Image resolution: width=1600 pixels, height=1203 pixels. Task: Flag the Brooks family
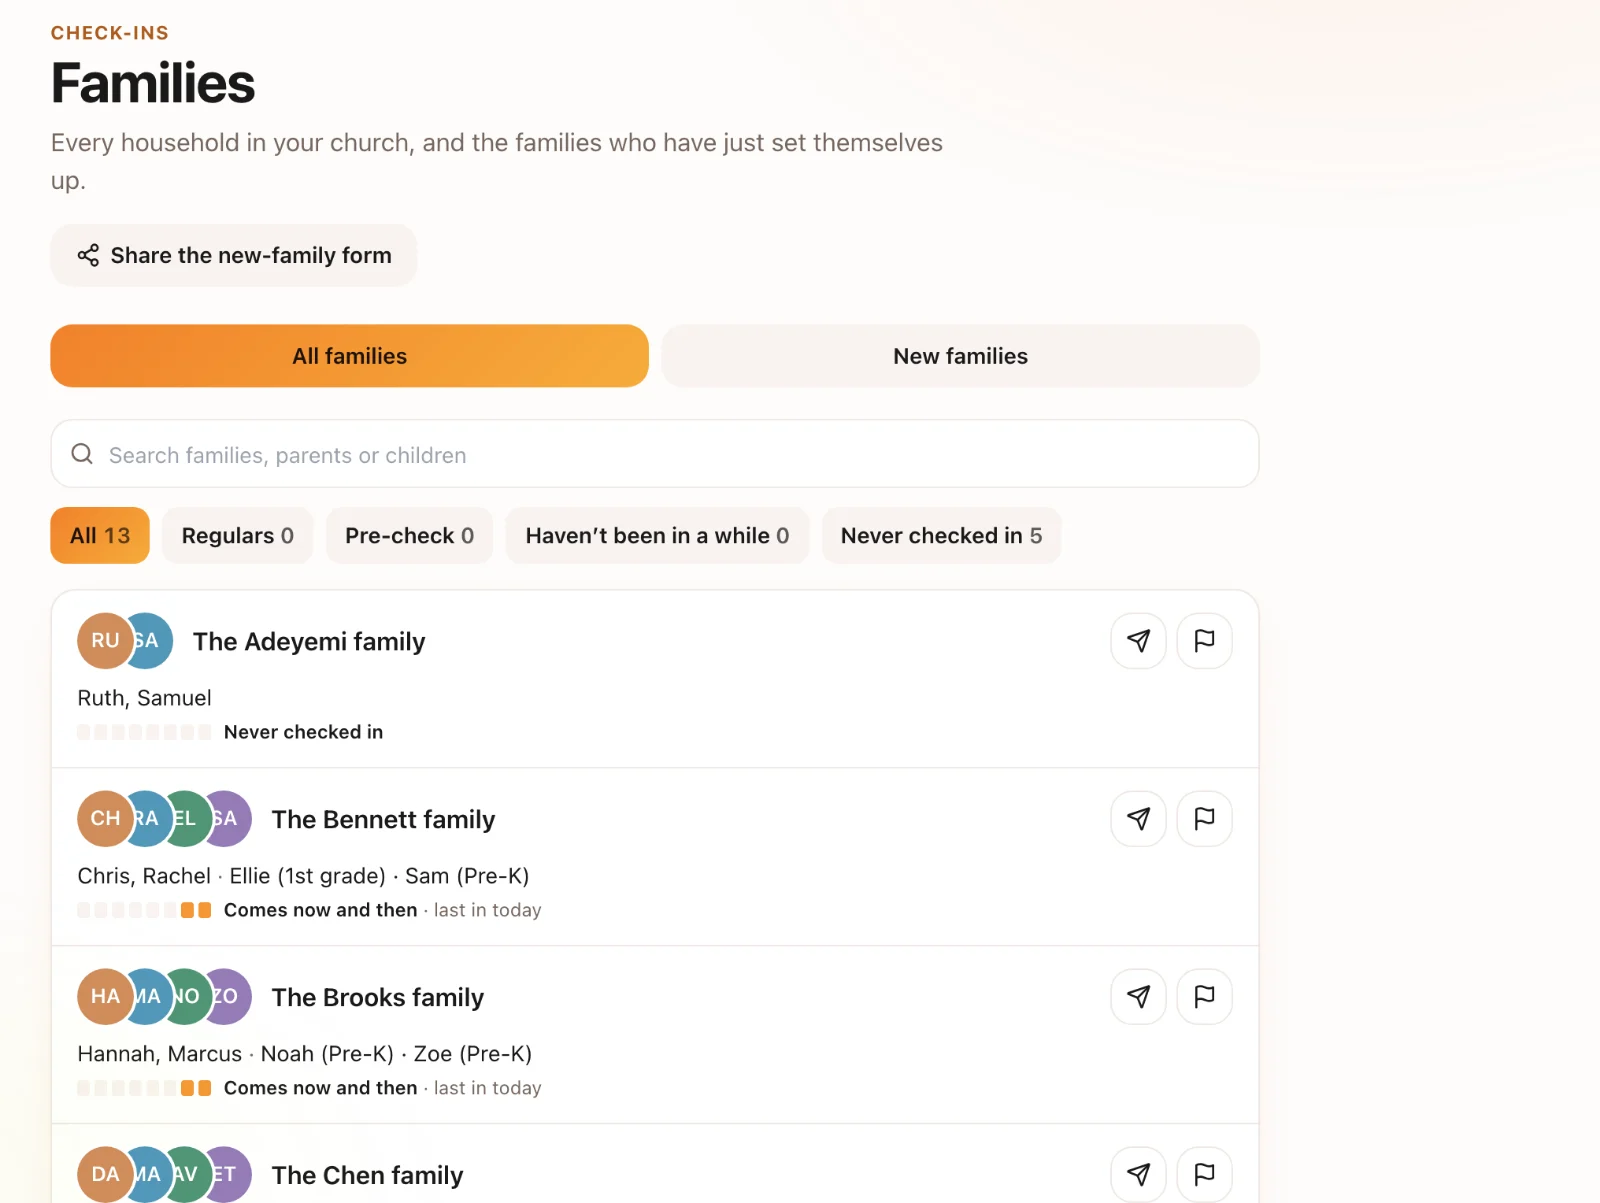[1204, 997]
